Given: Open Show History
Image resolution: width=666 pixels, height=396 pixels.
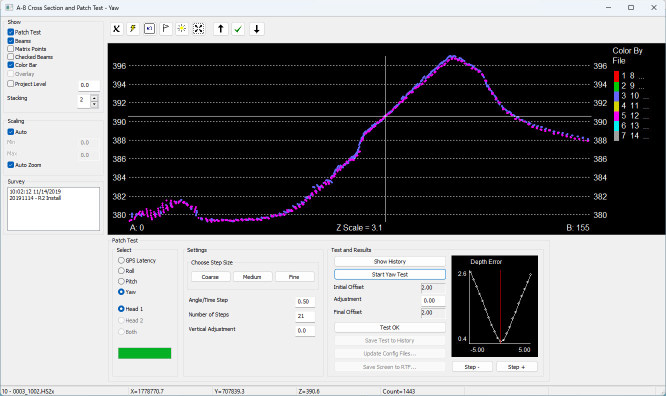Looking at the screenshot, I should point(389,261).
